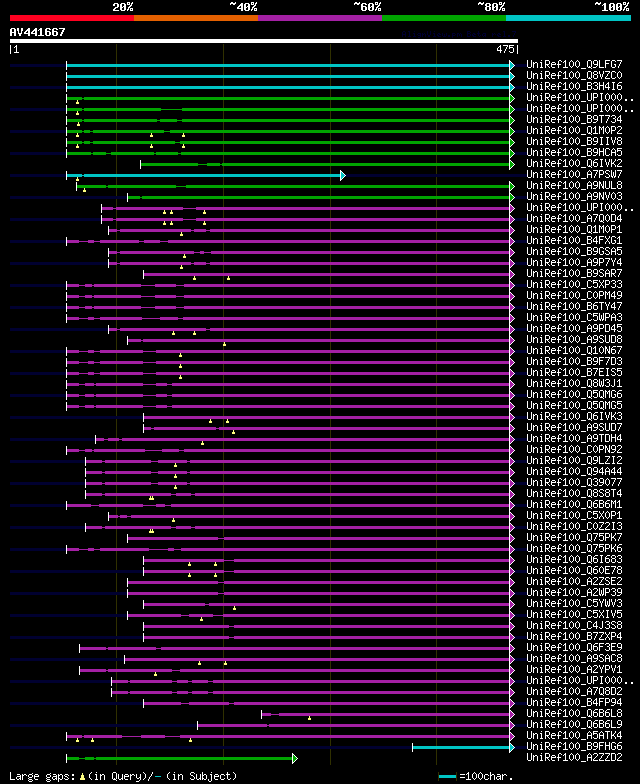Image resolution: width=640 pixels, height=784 pixels.
Task: Click UniRef100_C0PN92 entry
Action: (574, 450)
